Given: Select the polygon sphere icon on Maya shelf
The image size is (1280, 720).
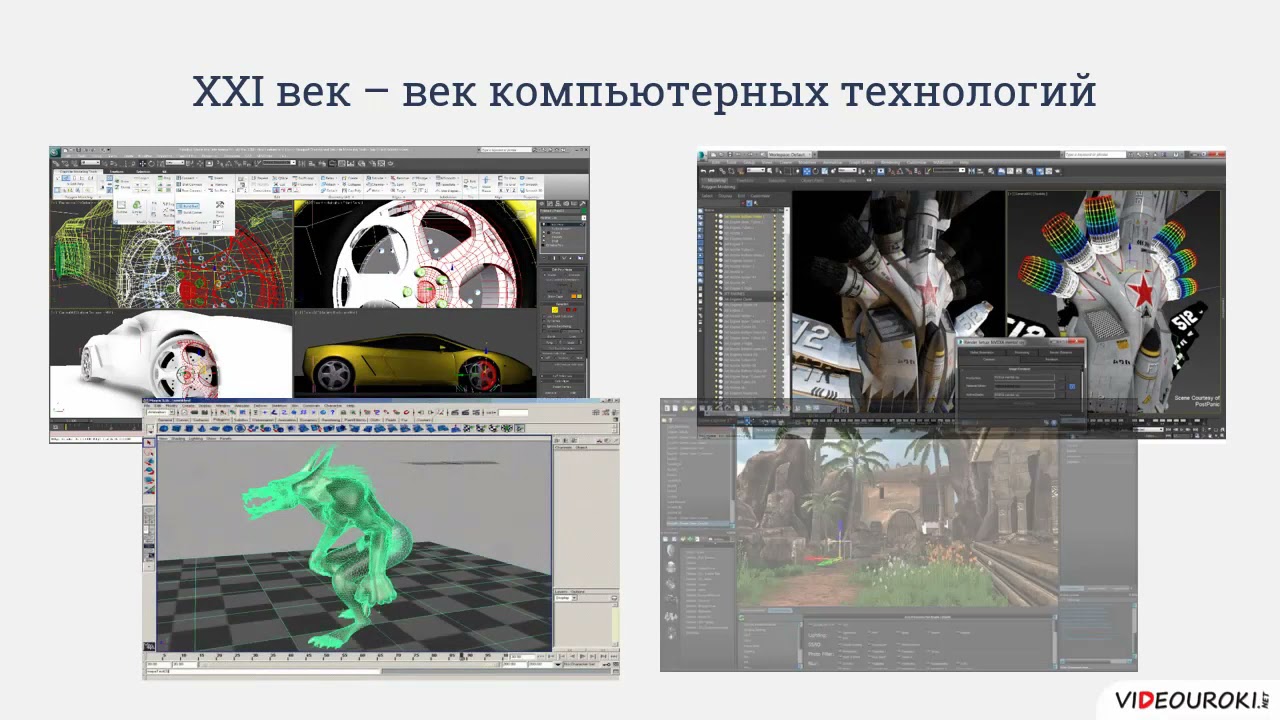Looking at the screenshot, I should 164,428.
